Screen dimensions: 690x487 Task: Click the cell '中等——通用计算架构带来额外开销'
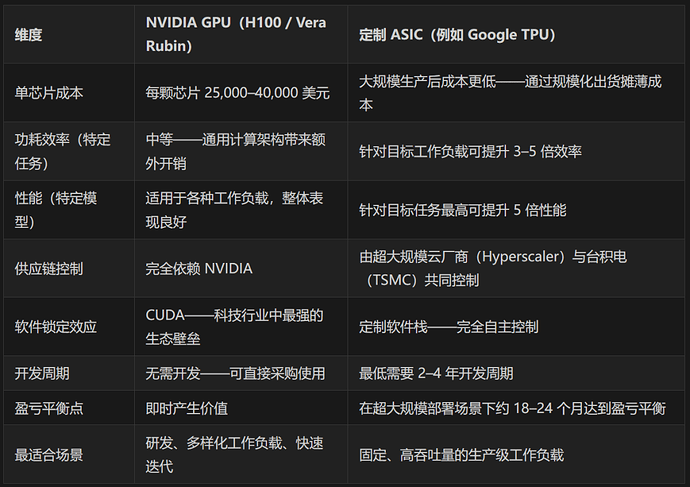(241, 151)
